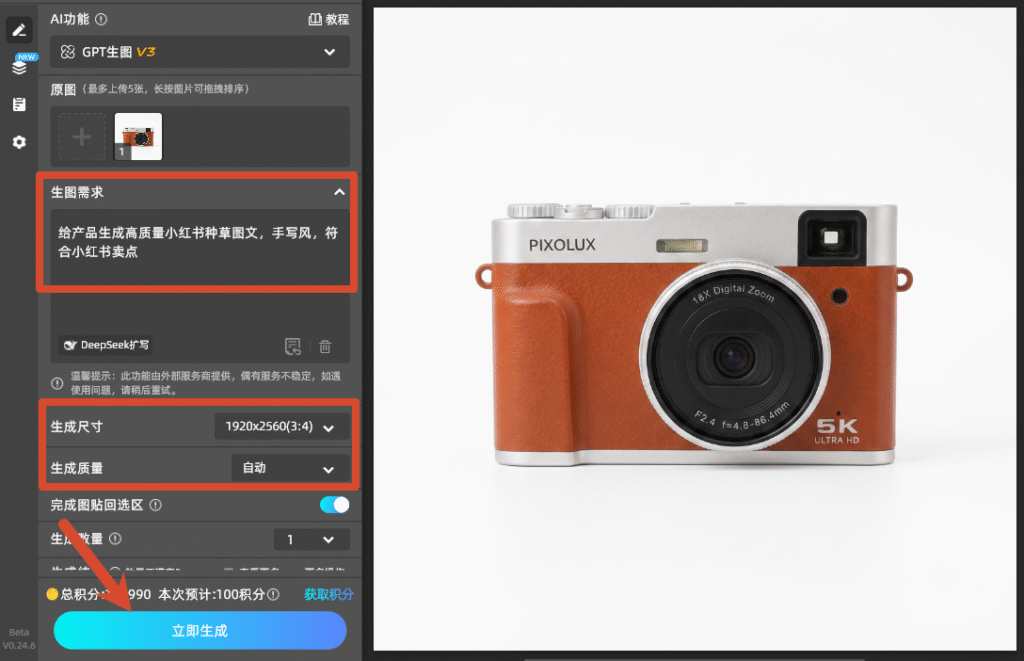The image size is (1024, 661).
Task: Click the 生成质量 label
Action: point(76,468)
